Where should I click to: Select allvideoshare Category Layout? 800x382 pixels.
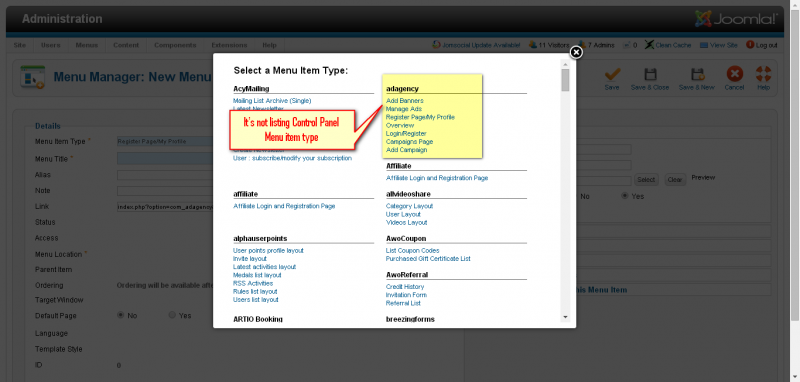point(410,206)
